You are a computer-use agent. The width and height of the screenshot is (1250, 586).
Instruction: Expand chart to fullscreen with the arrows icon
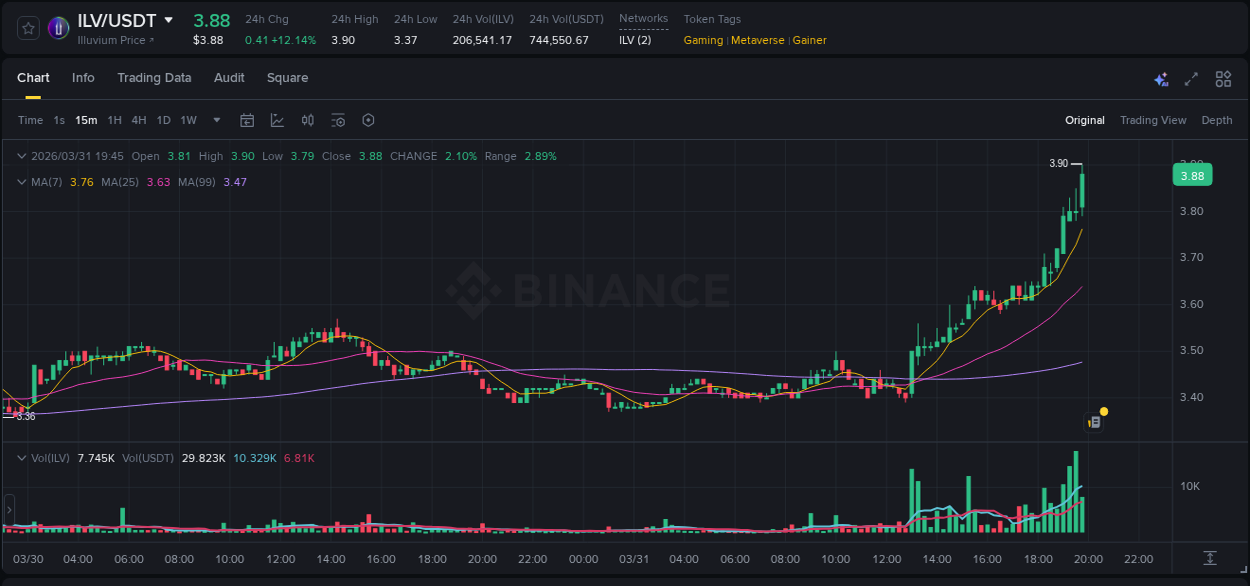tap(1191, 79)
